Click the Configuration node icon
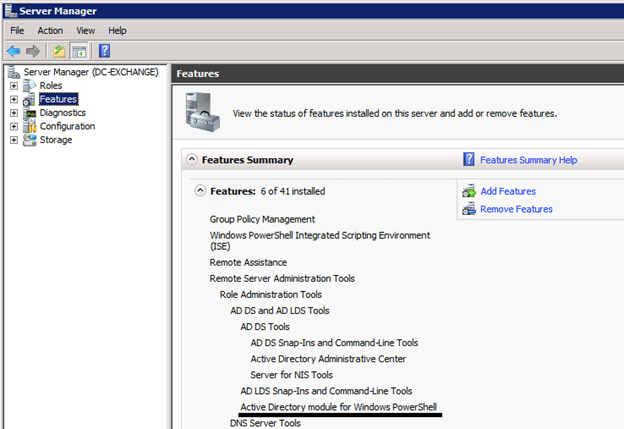The height and width of the screenshot is (429, 624). (x=29, y=126)
